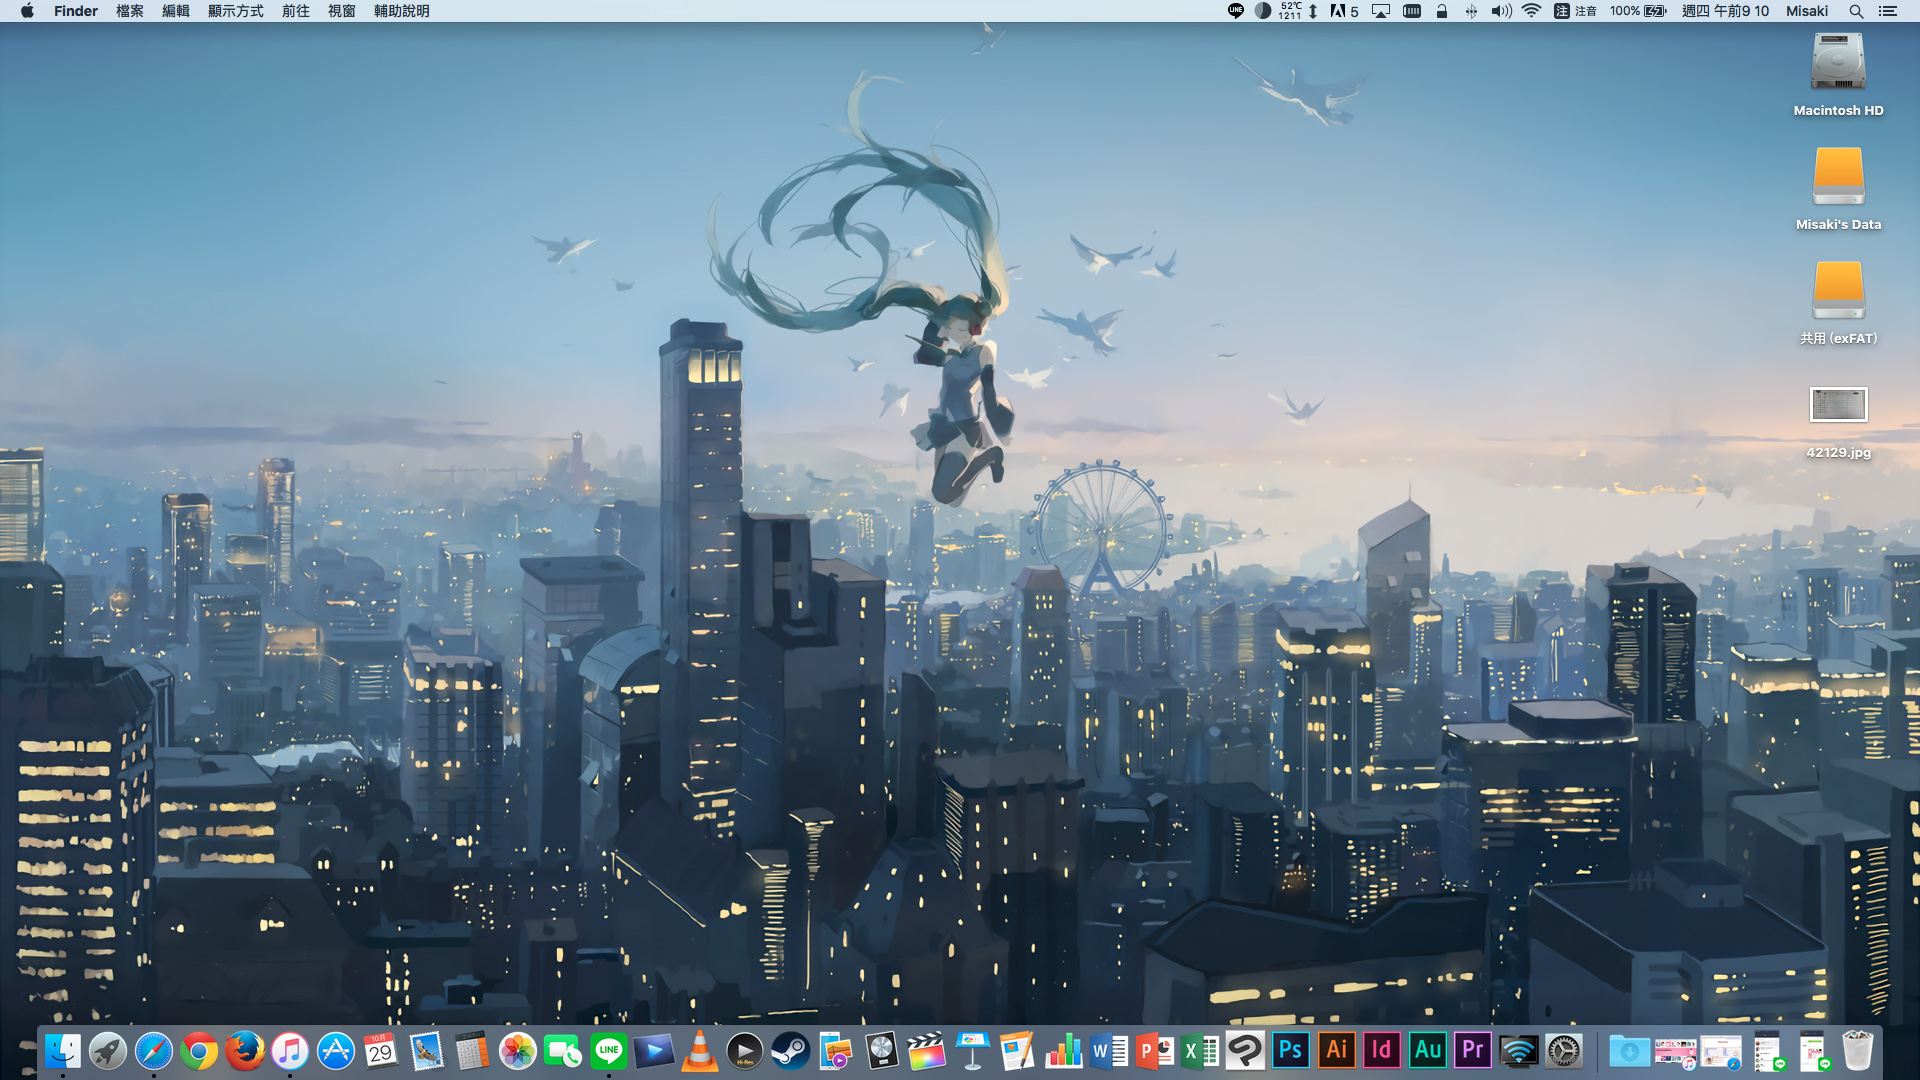
Task: Toggle the Wi-Fi menu bar icon
Action: point(1531,11)
